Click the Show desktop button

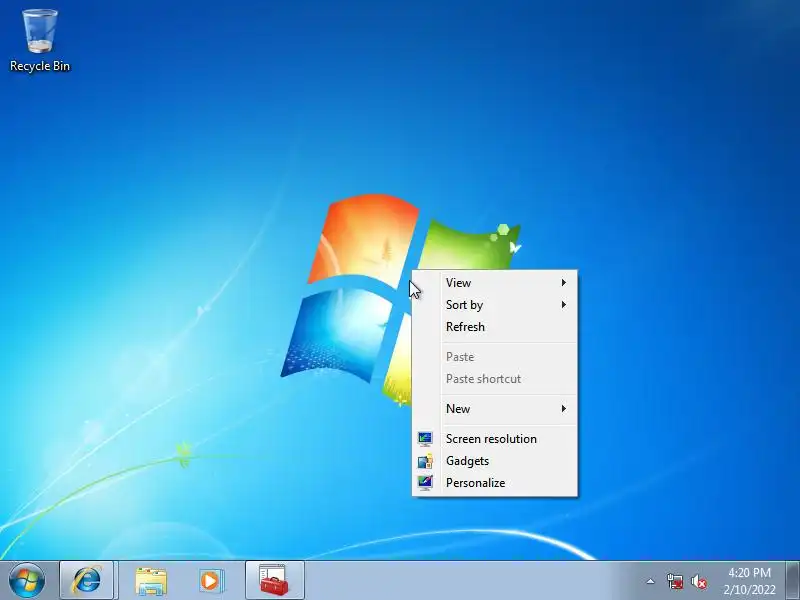coord(793,580)
